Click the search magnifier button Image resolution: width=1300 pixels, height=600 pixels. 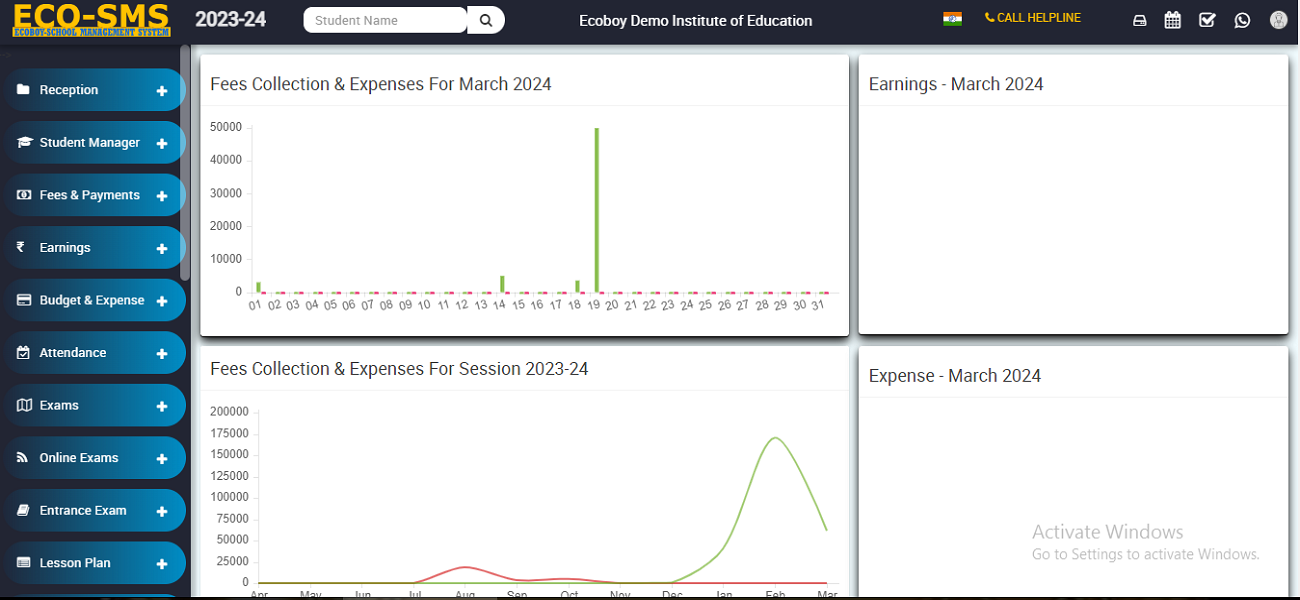tap(486, 20)
